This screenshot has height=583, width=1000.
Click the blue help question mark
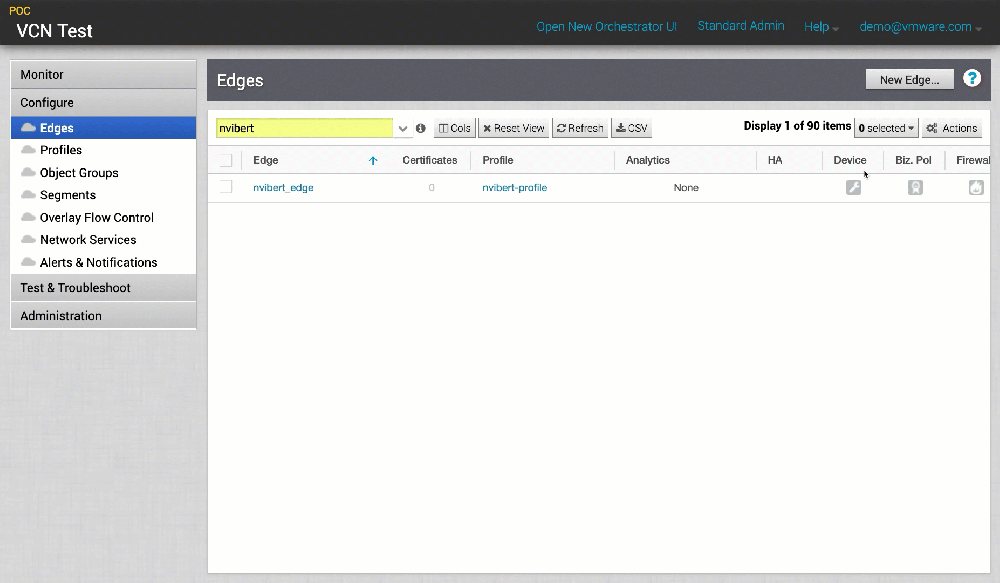pos(972,77)
